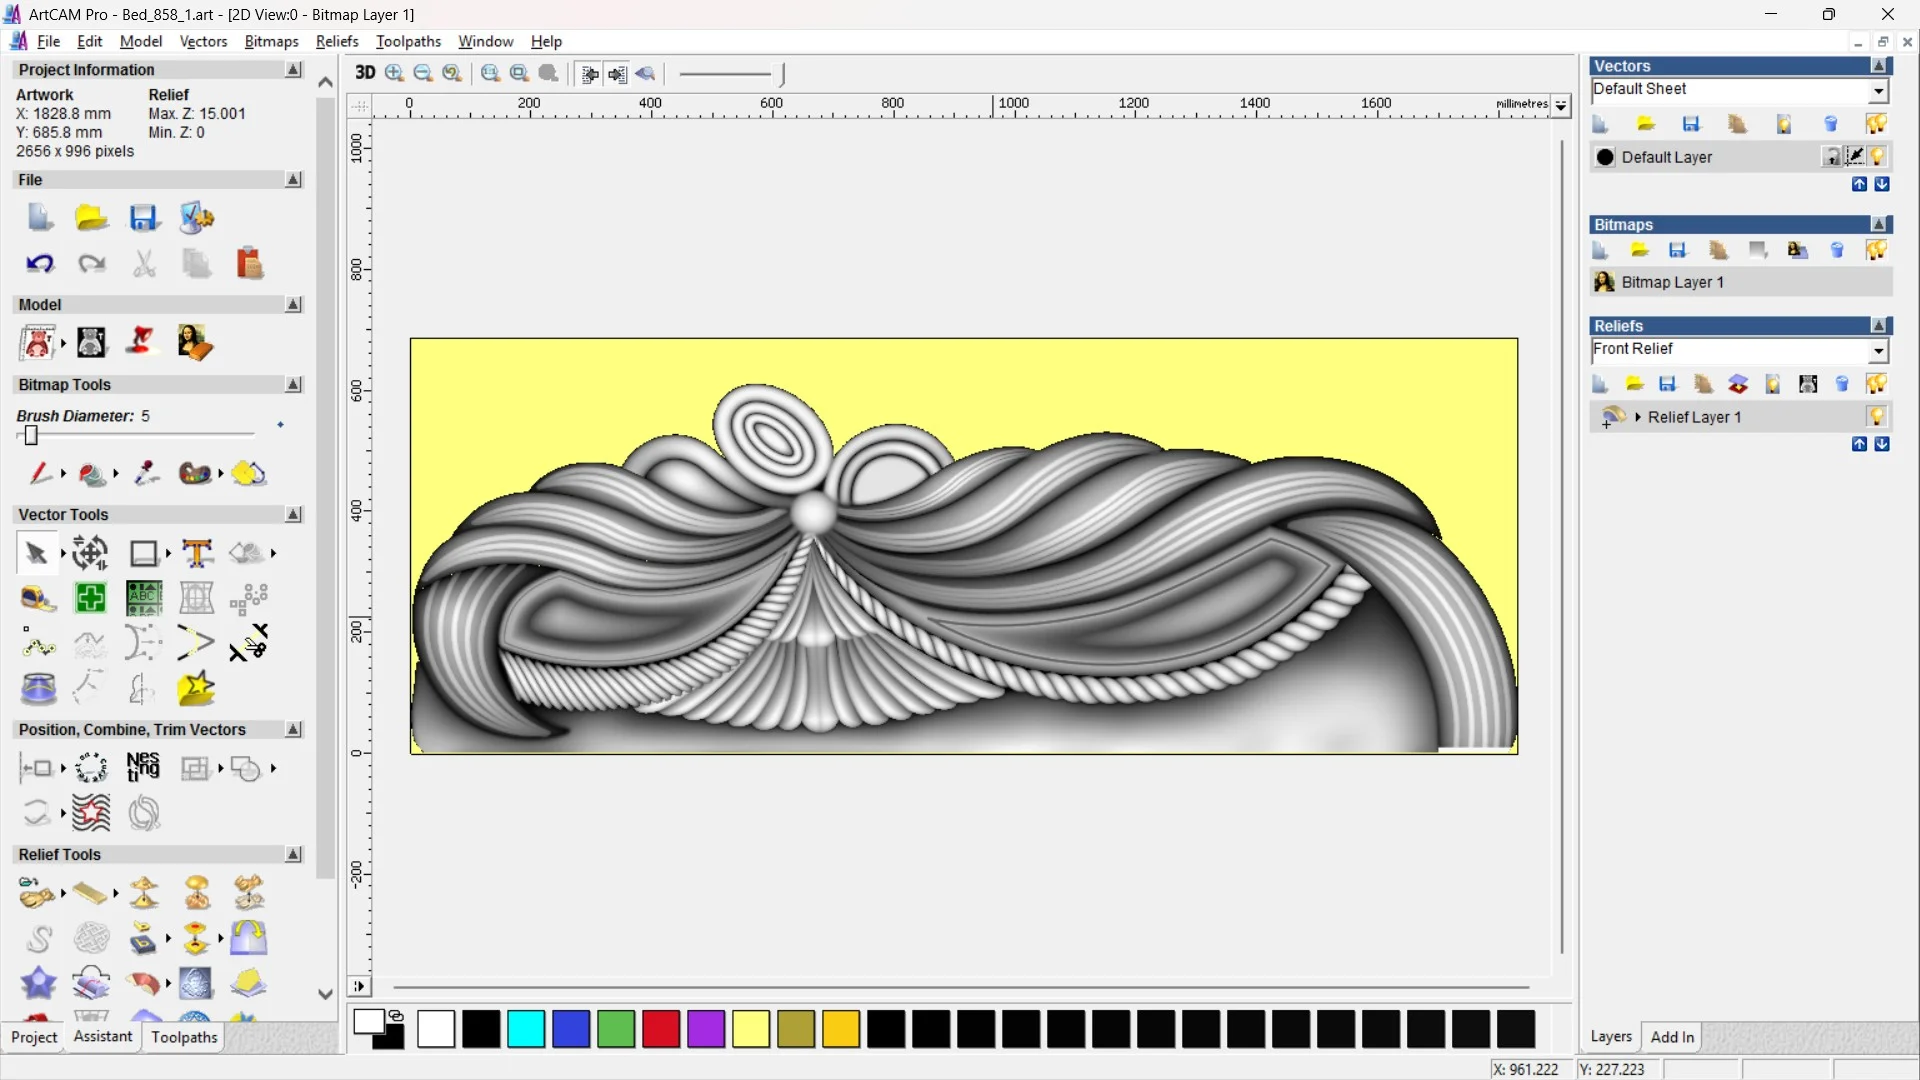The width and height of the screenshot is (1920, 1080).
Task: Open the Front Relief dropdown
Action: click(1878, 350)
